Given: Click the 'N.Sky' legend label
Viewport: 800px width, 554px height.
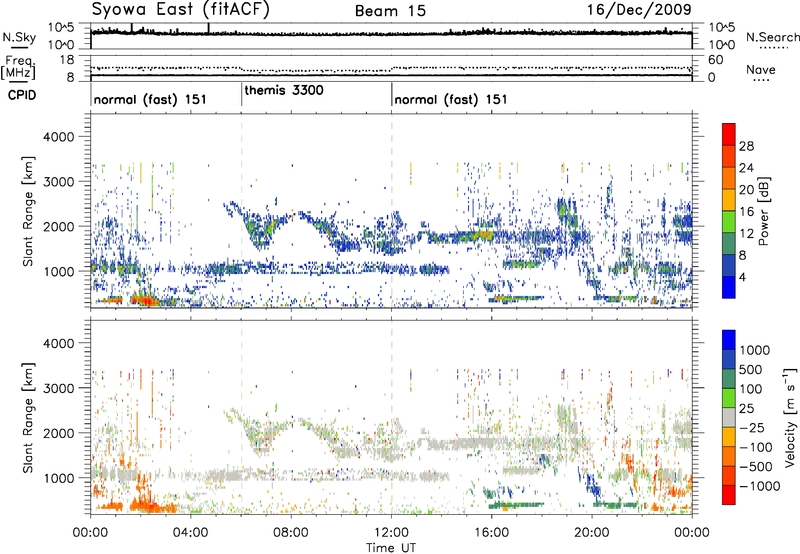Looking at the screenshot, I should [19, 37].
